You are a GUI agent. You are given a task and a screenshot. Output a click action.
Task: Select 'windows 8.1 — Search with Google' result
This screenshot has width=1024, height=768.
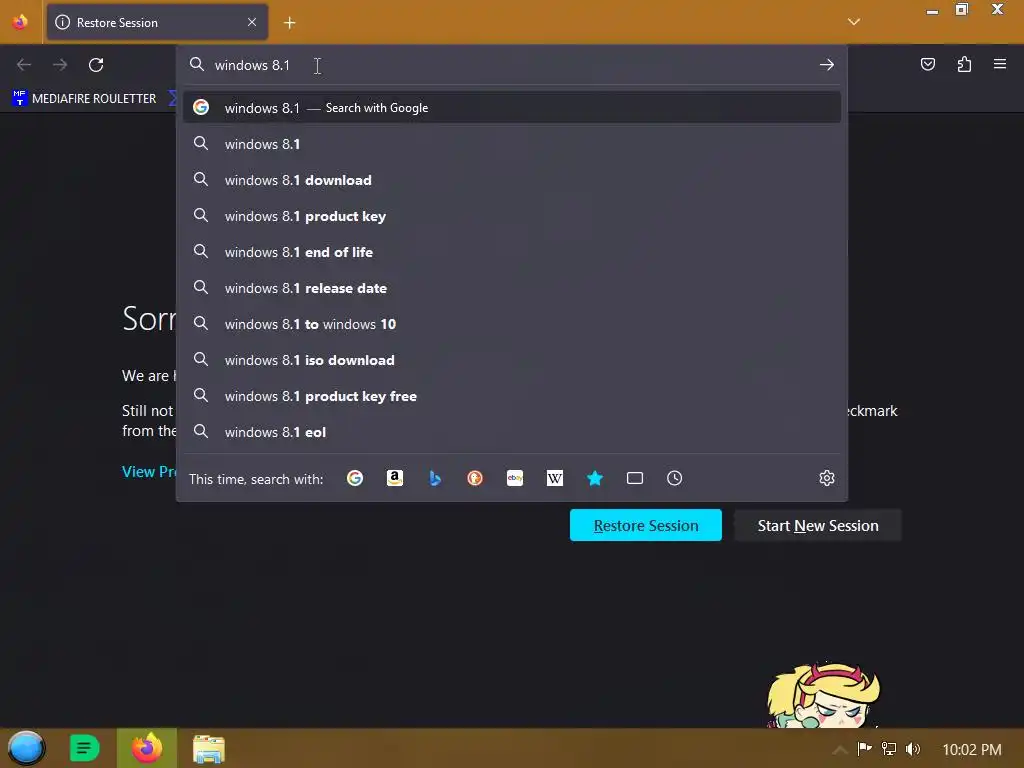512,108
